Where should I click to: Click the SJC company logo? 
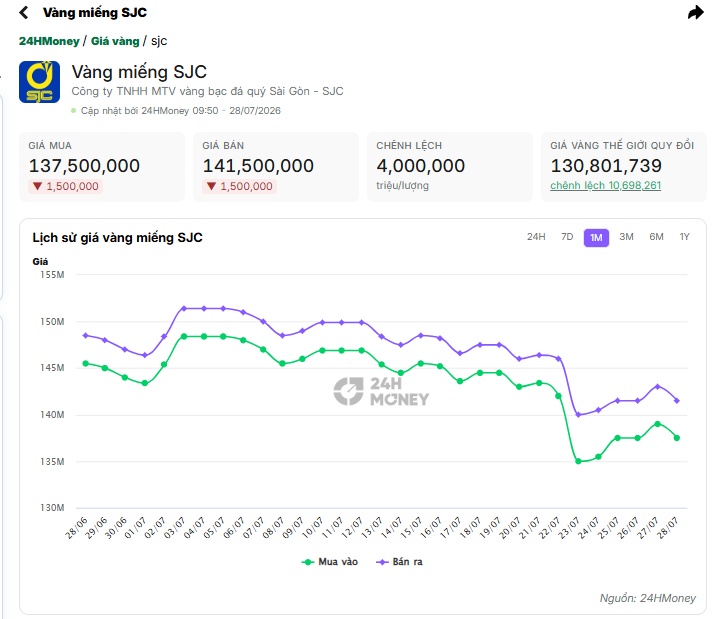click(40, 82)
